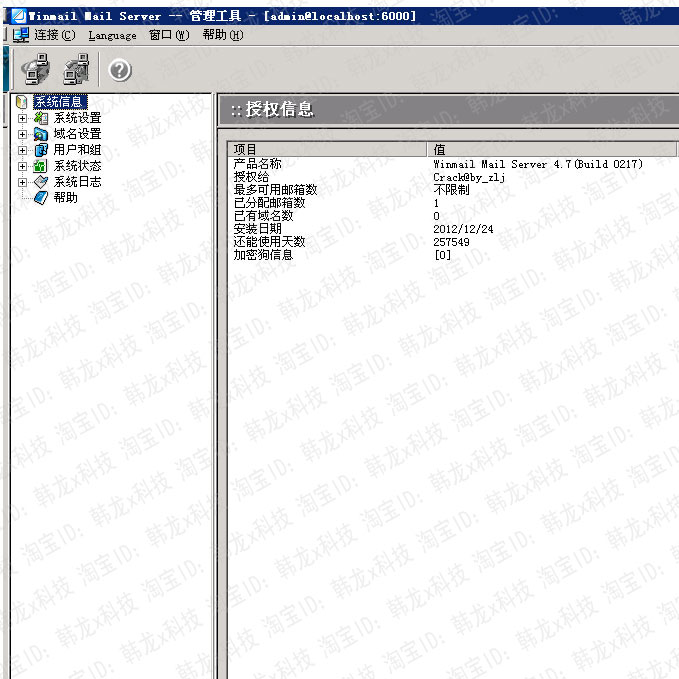
Task: Click the Winmail app icon in title bar
Action: (19, 16)
